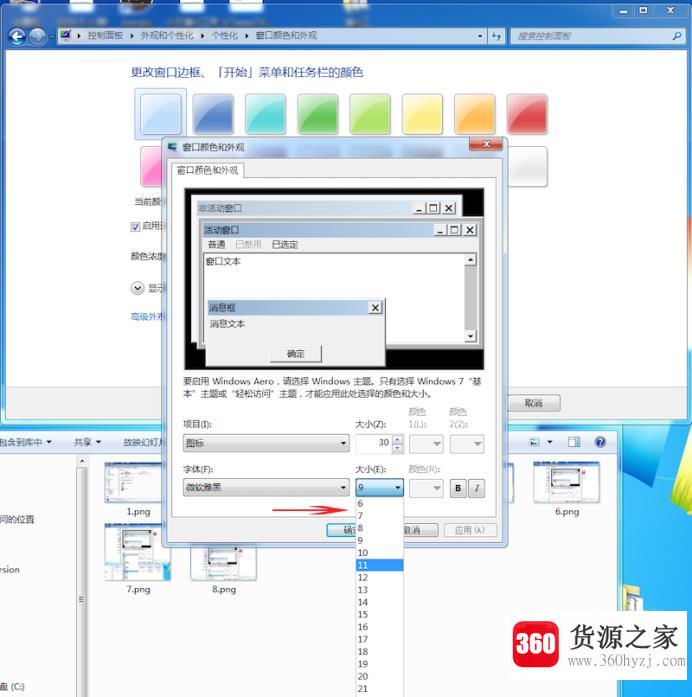Click the Forward arrow in Control Panel window
The image size is (692, 697).
38,36
